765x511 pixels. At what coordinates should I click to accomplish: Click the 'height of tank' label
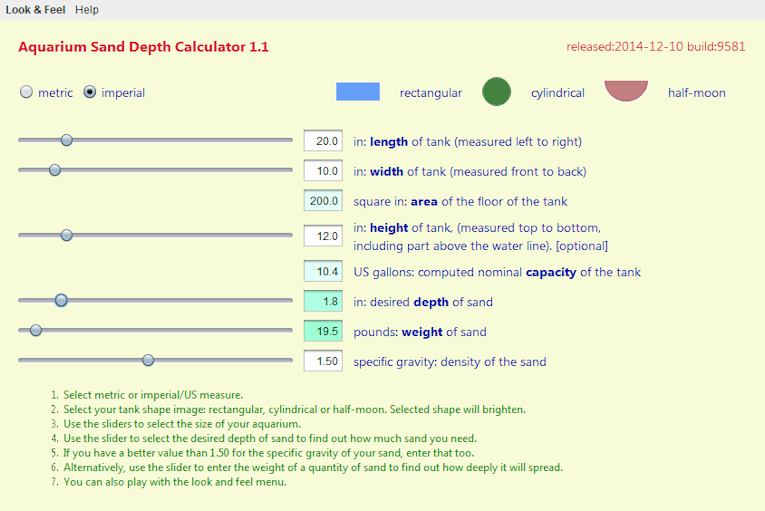[x=481, y=237]
